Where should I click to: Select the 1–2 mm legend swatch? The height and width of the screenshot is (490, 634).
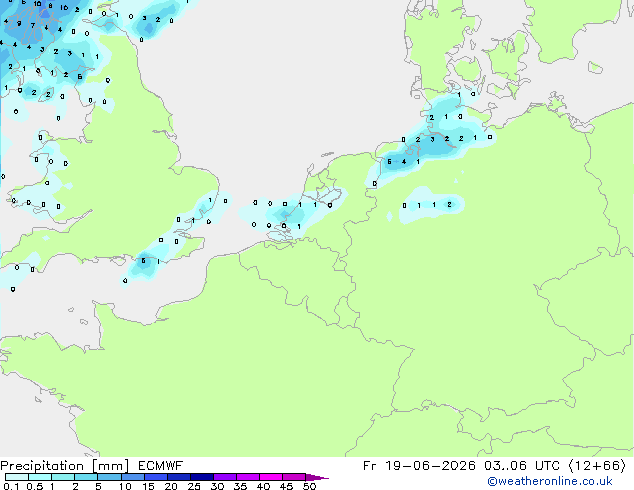[63, 477]
